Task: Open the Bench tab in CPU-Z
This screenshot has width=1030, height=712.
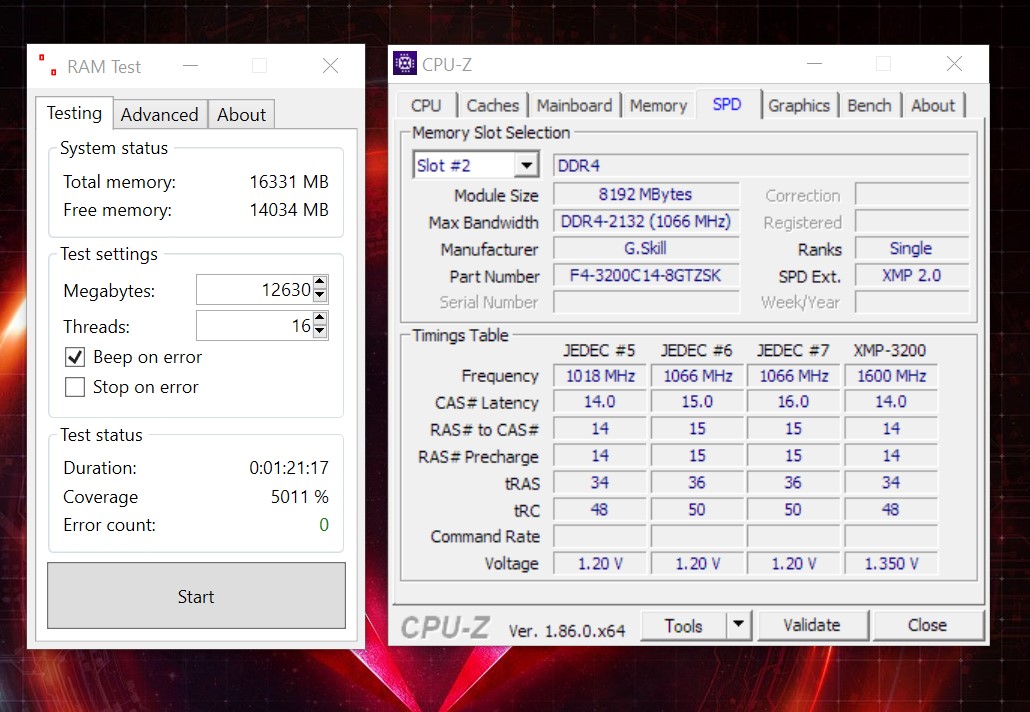Action: (869, 105)
